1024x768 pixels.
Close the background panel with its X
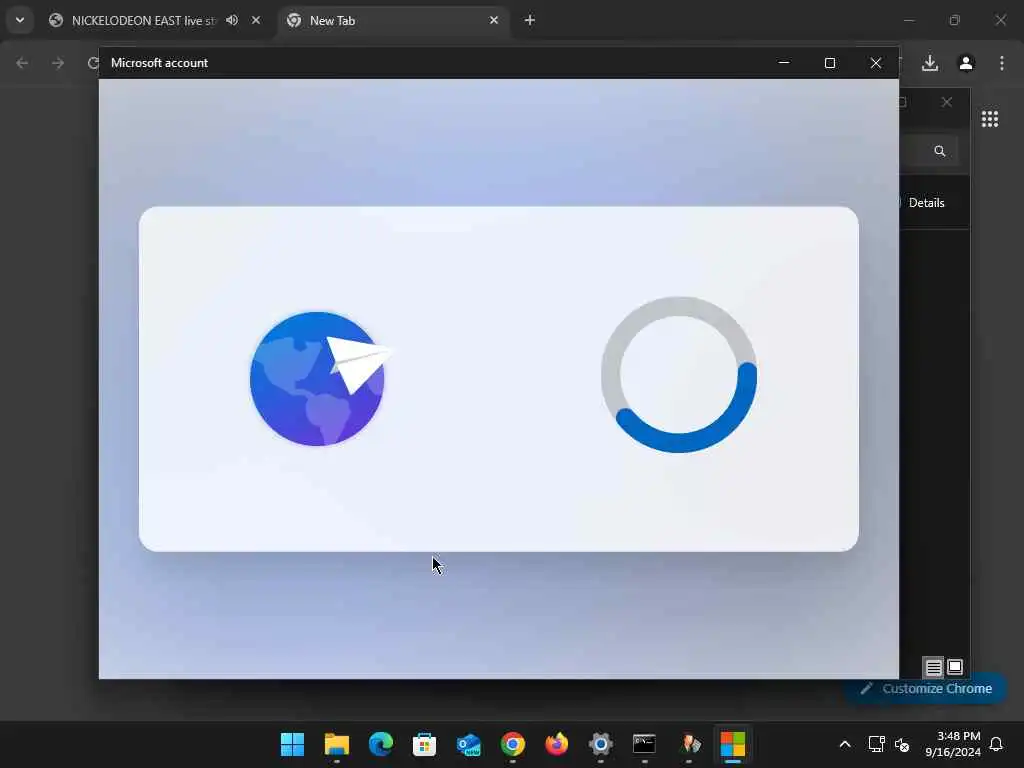(x=947, y=102)
